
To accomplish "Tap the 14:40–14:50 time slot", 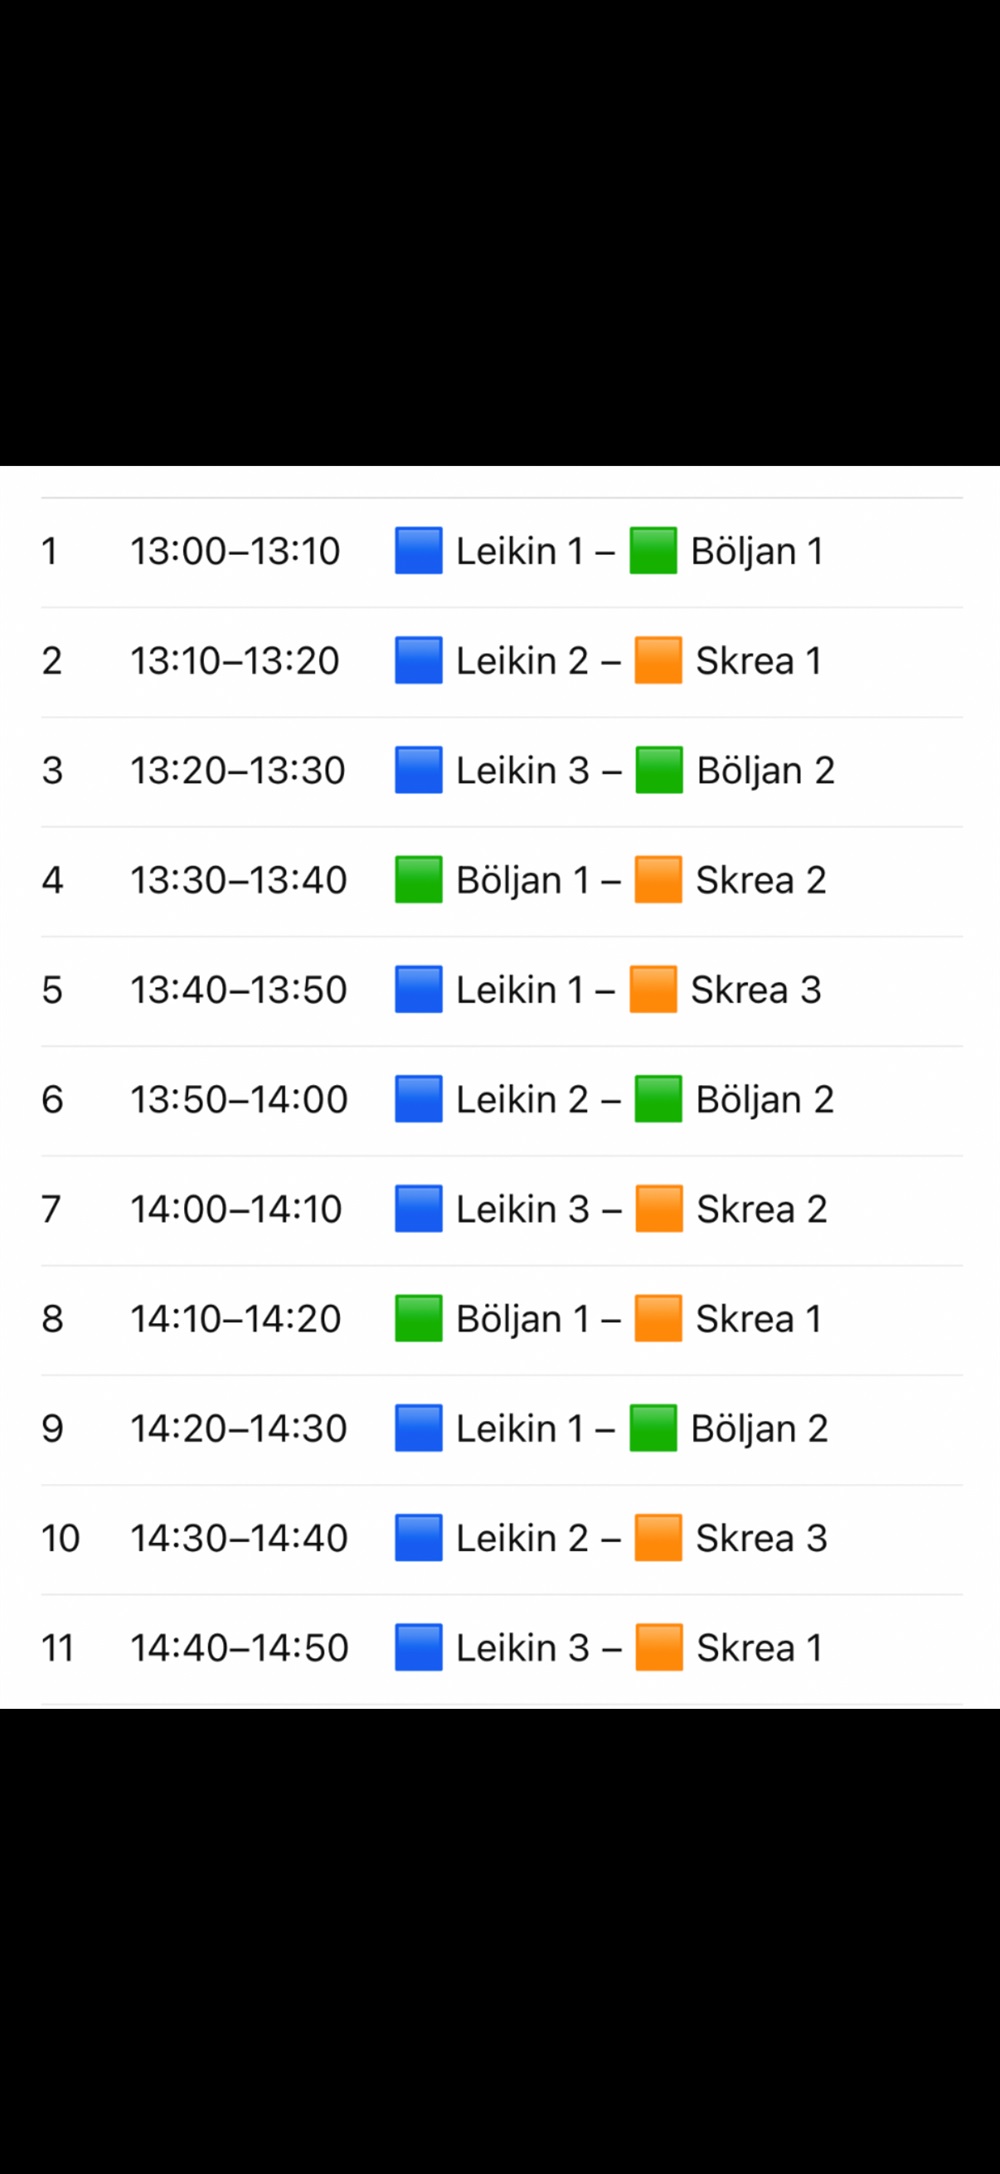I will 239,1648.
